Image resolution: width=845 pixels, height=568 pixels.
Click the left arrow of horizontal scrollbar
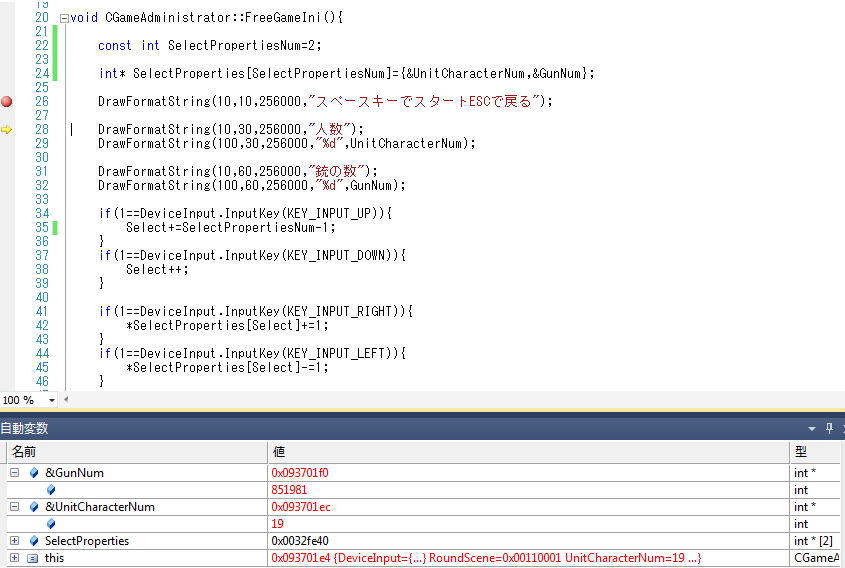(x=67, y=400)
